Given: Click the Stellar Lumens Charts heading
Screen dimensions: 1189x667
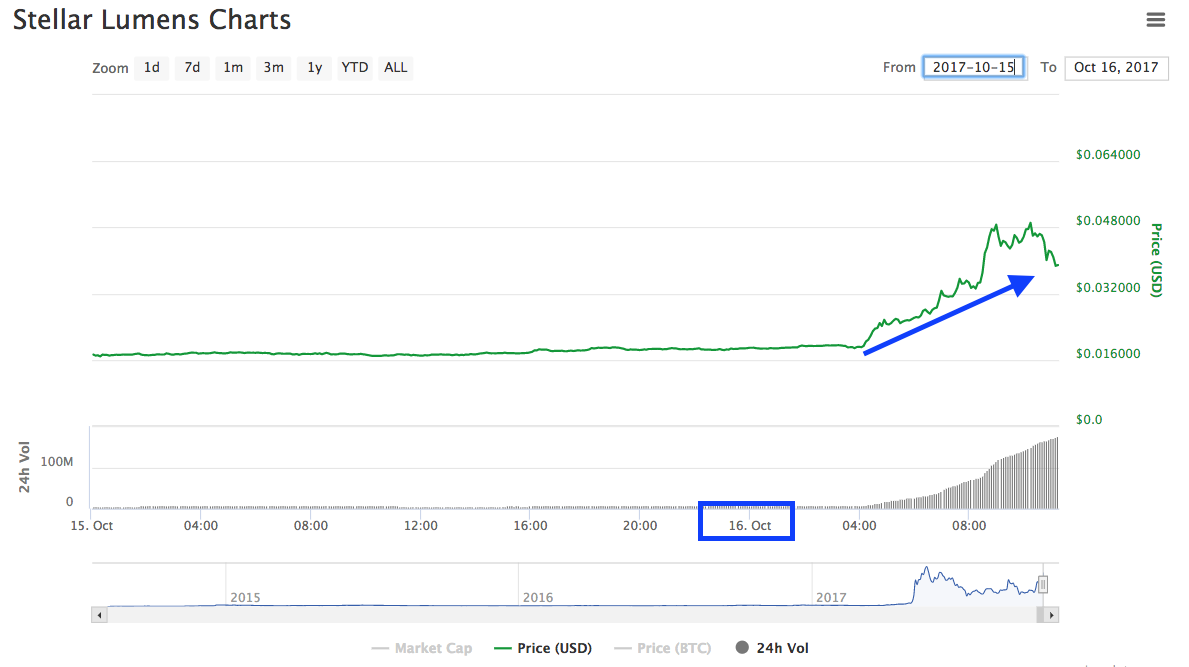Looking at the screenshot, I should [152, 20].
